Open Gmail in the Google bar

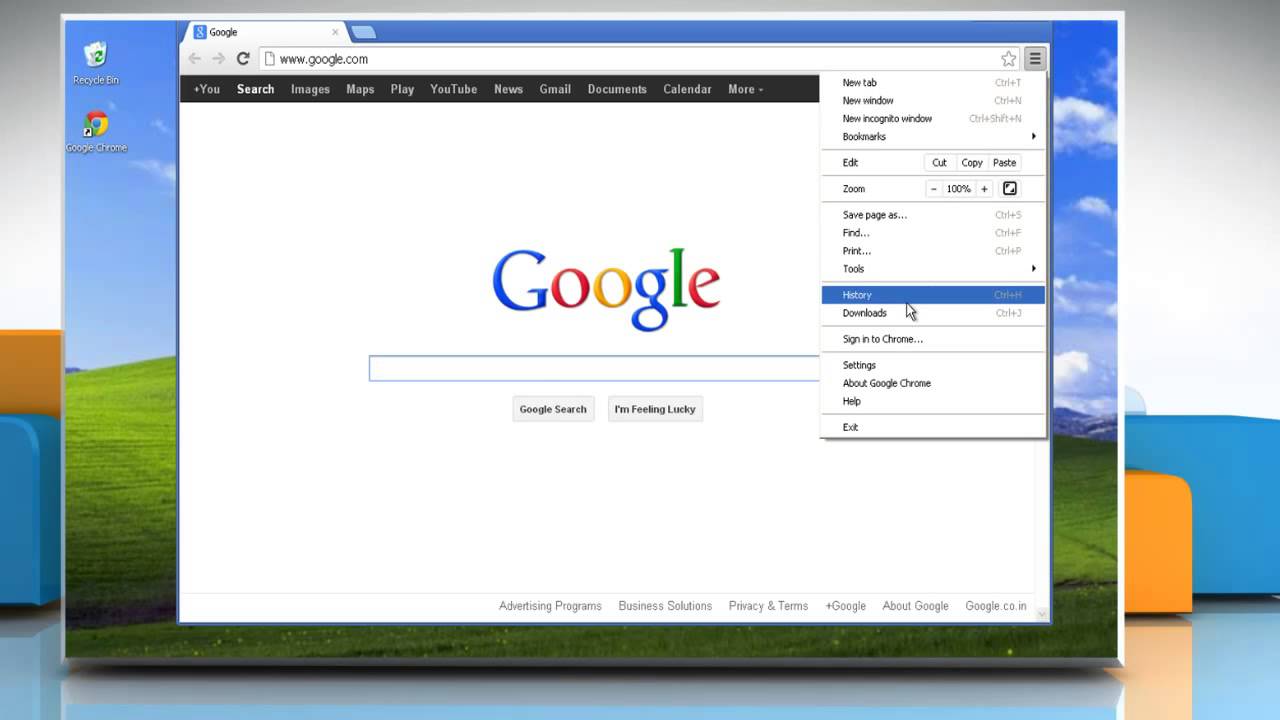(555, 89)
